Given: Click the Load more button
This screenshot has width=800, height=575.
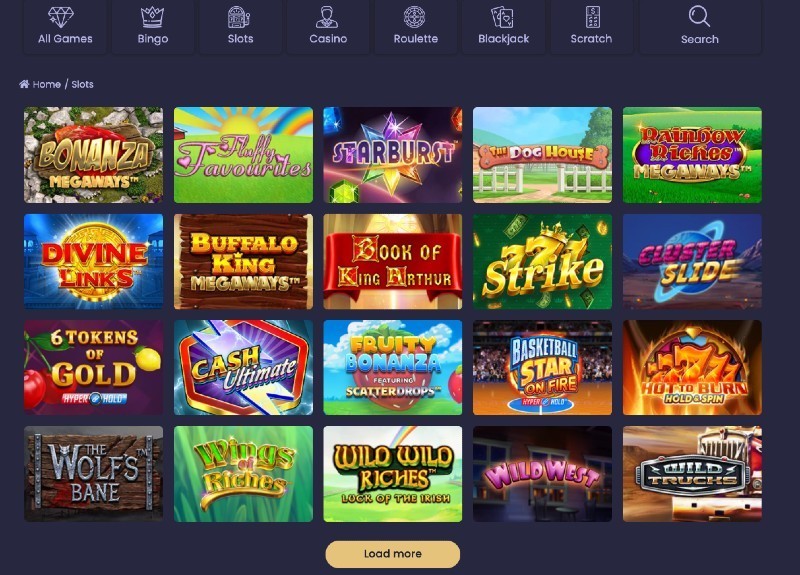Looking at the screenshot, I should [x=392, y=554].
